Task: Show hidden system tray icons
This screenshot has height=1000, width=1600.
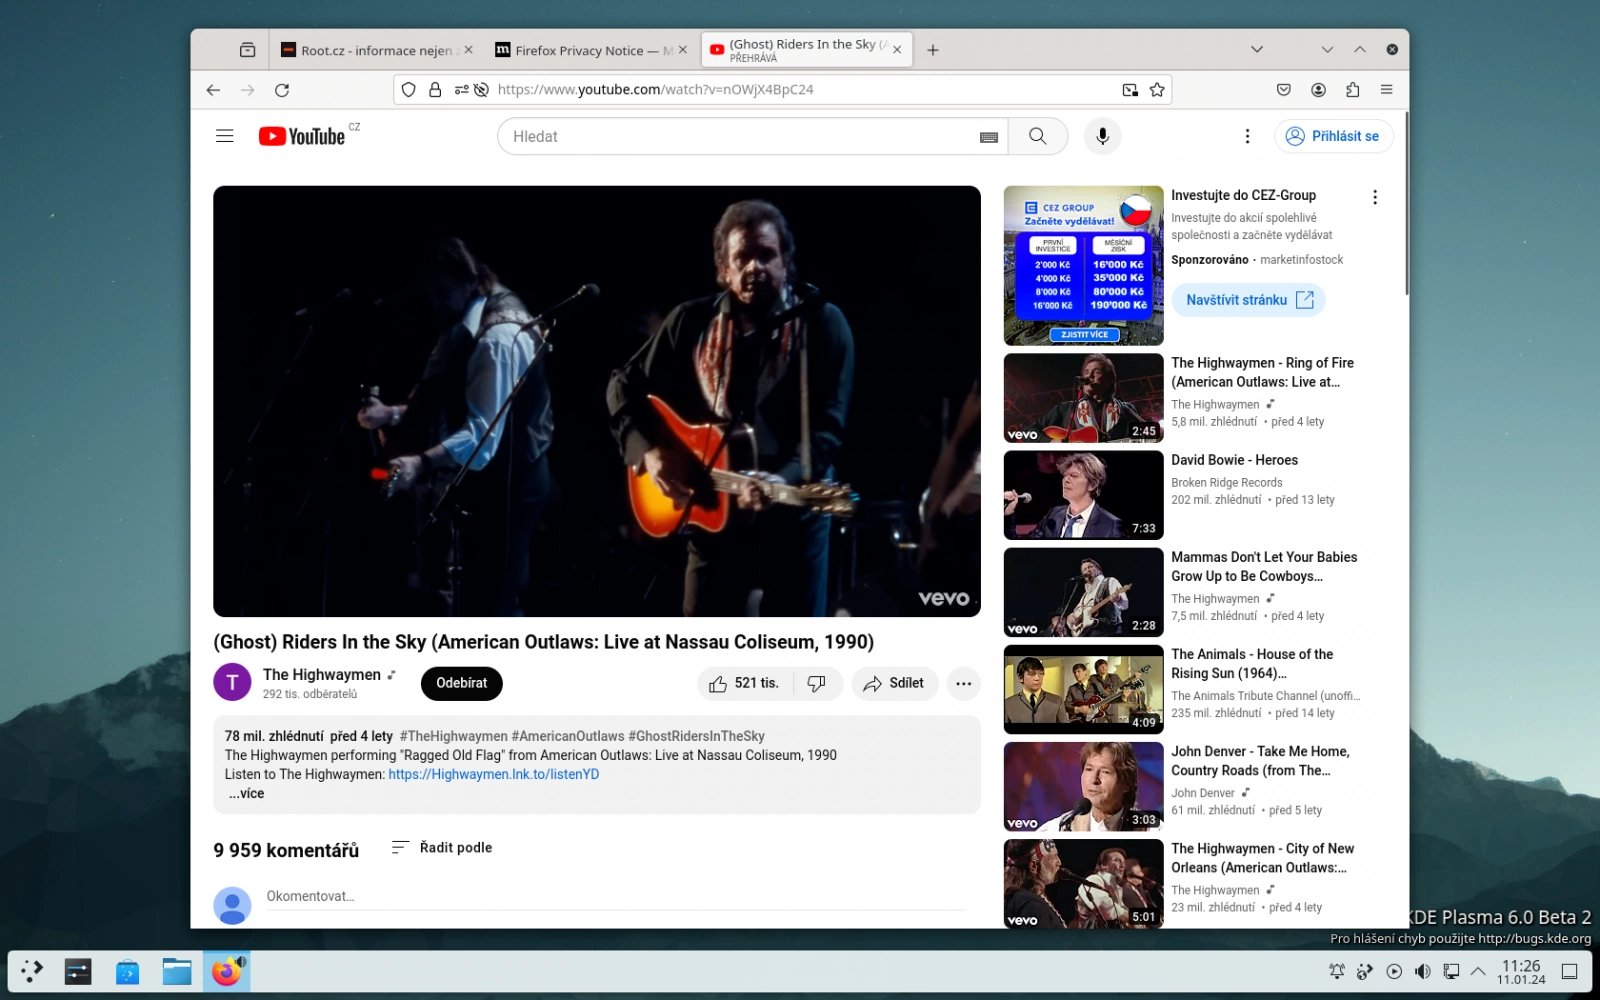Action: click(x=1478, y=971)
